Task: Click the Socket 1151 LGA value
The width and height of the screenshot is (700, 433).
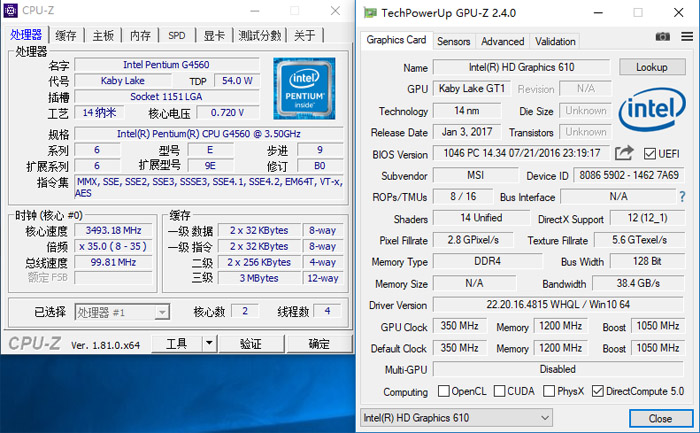Action: pos(167,96)
